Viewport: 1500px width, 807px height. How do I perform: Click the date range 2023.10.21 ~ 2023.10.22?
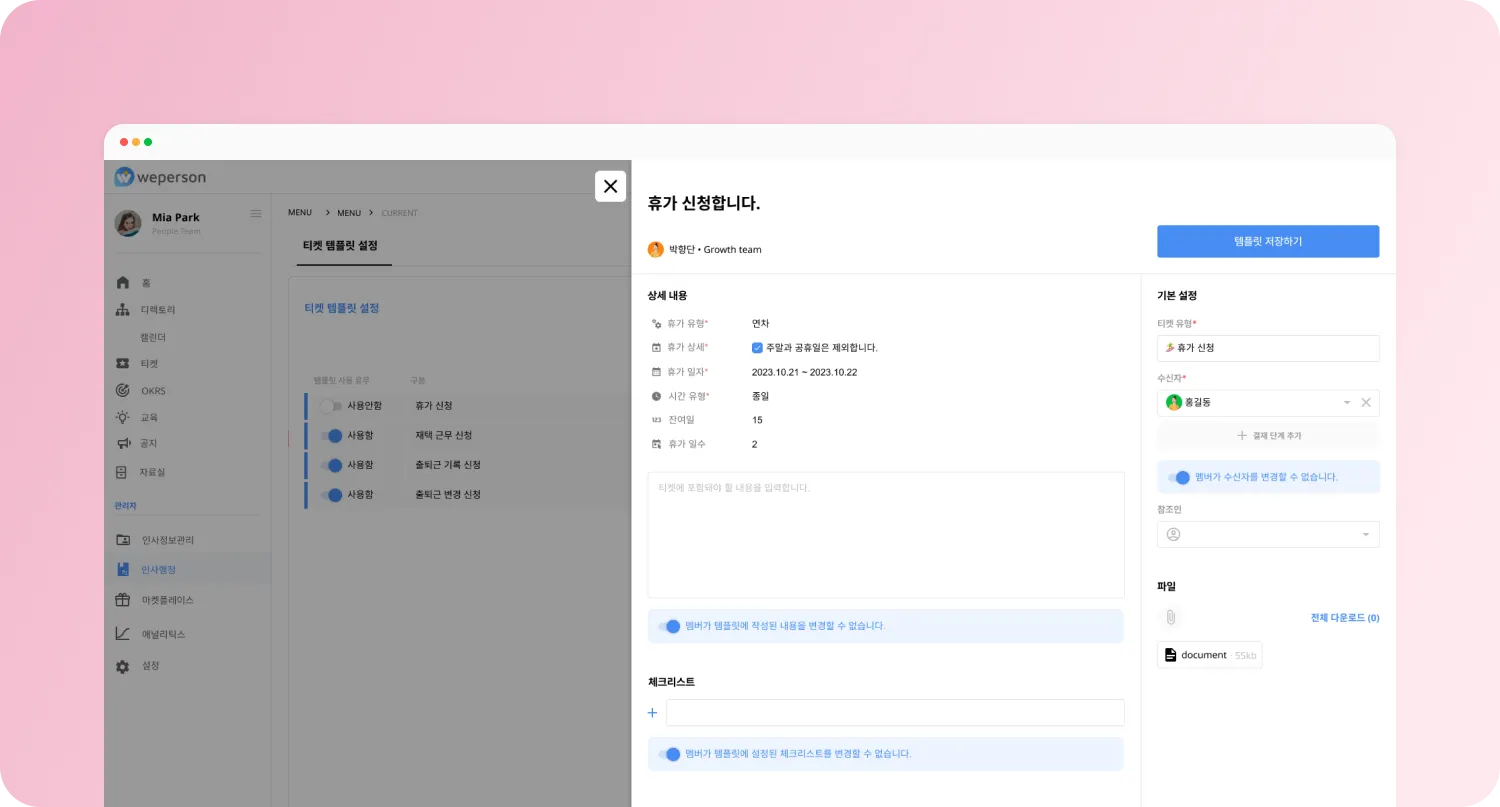pos(804,372)
